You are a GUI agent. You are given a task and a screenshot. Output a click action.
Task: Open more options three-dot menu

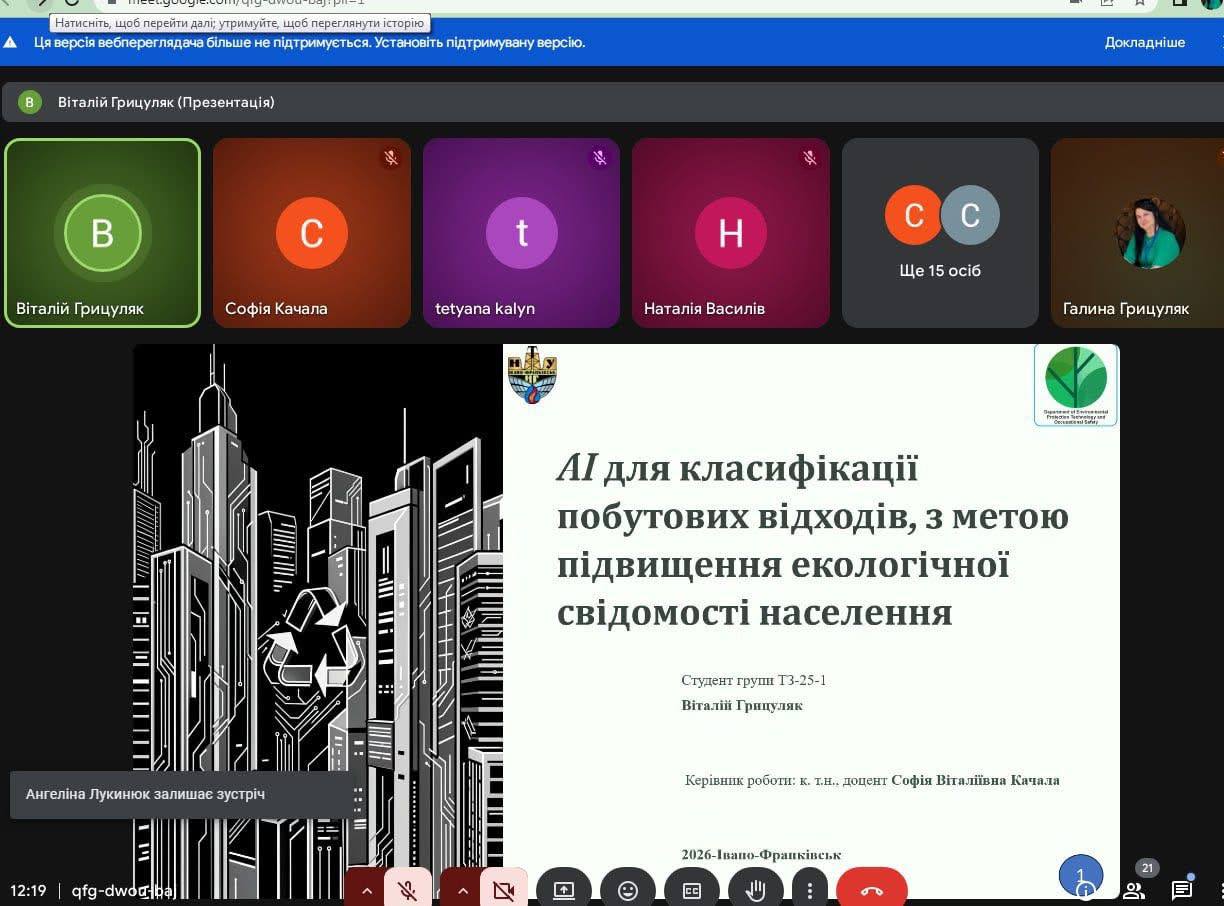point(809,889)
